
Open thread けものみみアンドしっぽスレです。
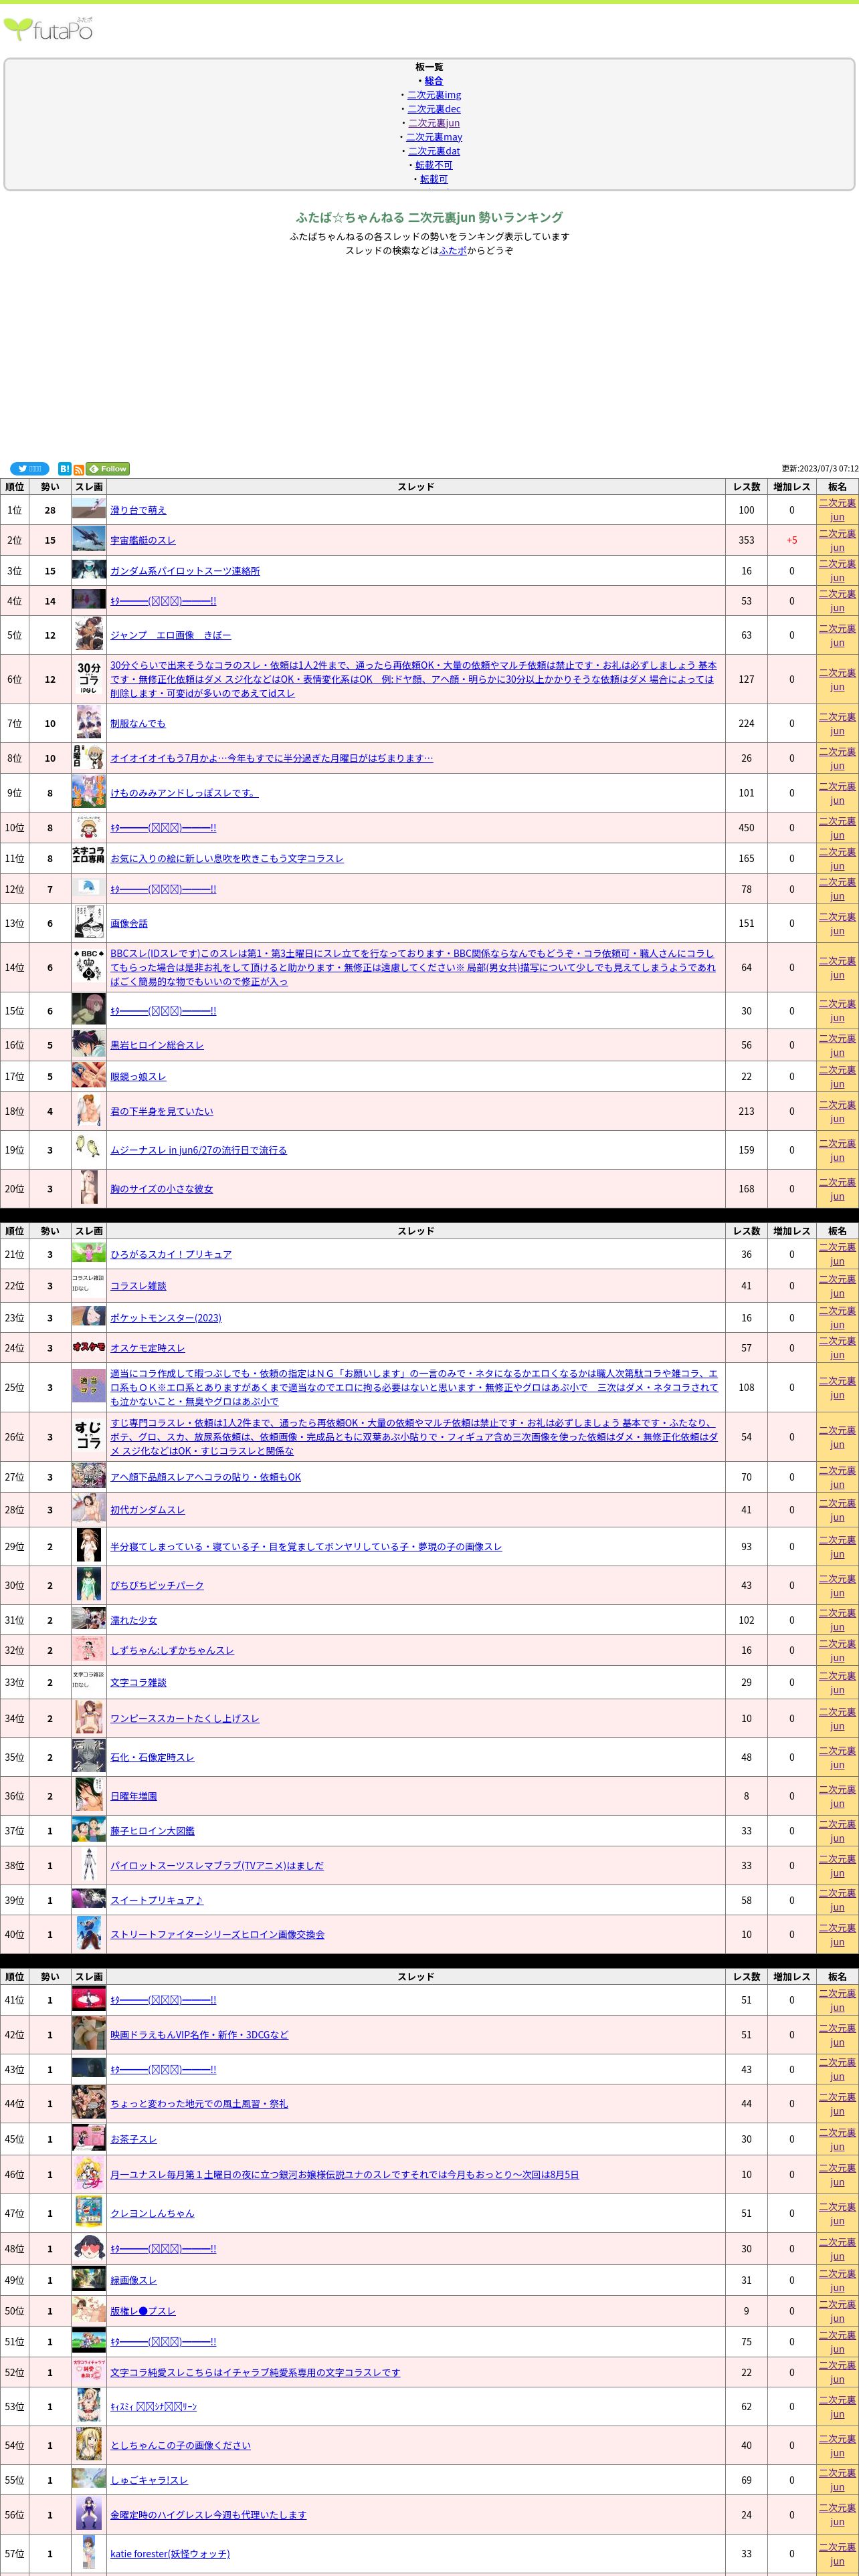click(x=184, y=793)
